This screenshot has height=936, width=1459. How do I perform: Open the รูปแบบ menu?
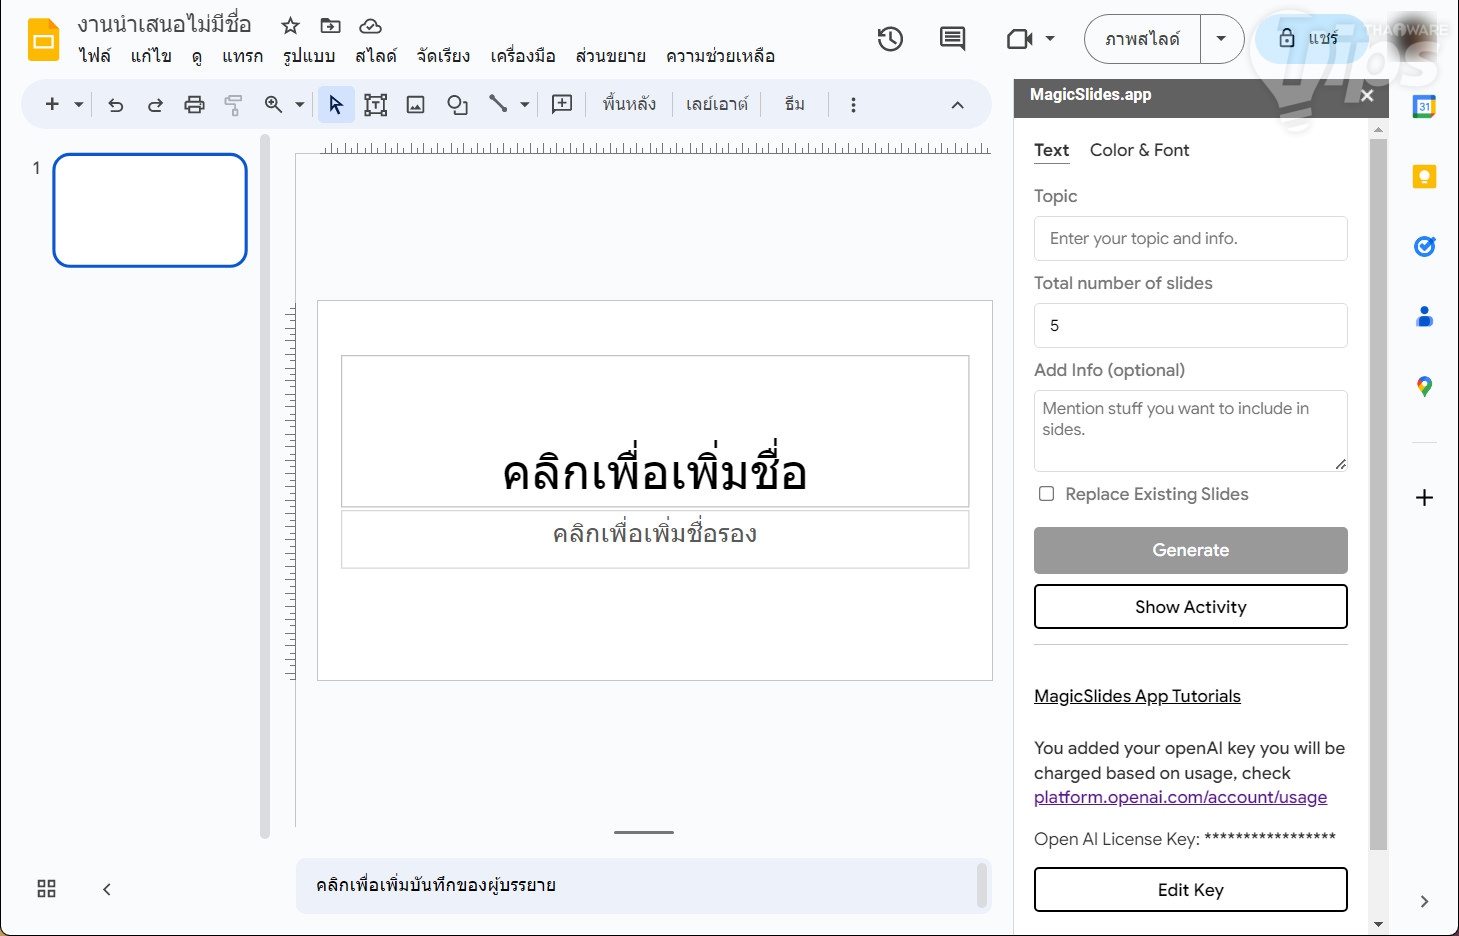pyautogui.click(x=309, y=56)
